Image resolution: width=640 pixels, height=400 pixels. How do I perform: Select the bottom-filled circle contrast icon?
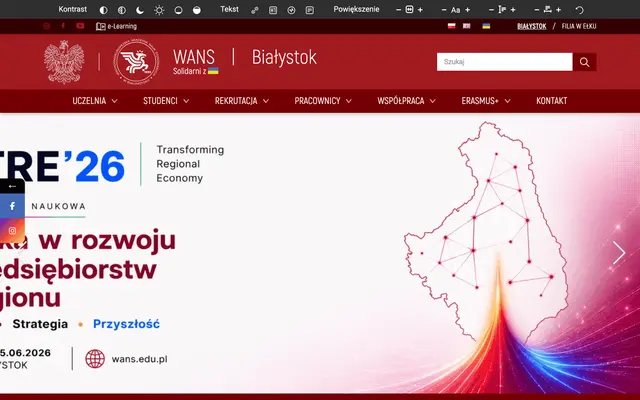[x=178, y=10]
